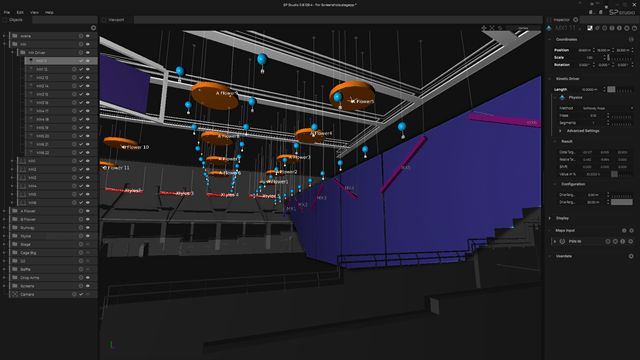Click the Length slider in Kinetic Driver
Screen dimensions: 640x360
point(620,89)
